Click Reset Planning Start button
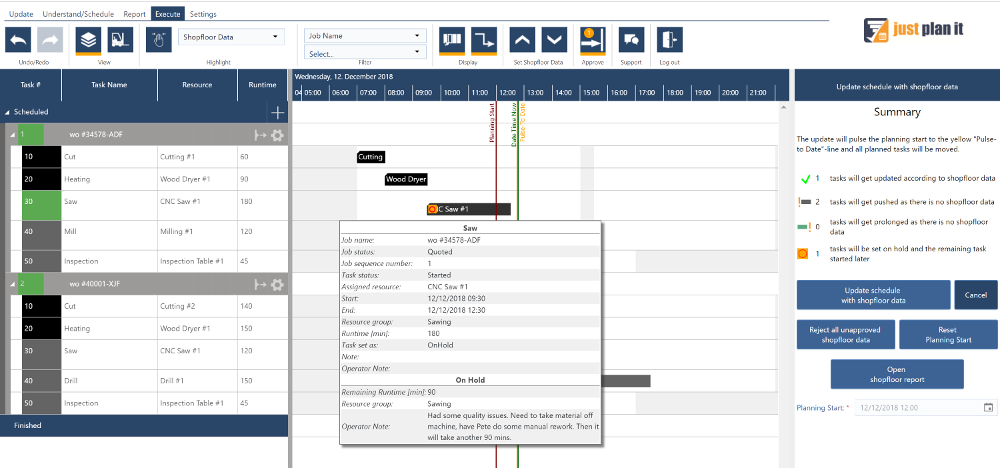 click(x=948, y=335)
